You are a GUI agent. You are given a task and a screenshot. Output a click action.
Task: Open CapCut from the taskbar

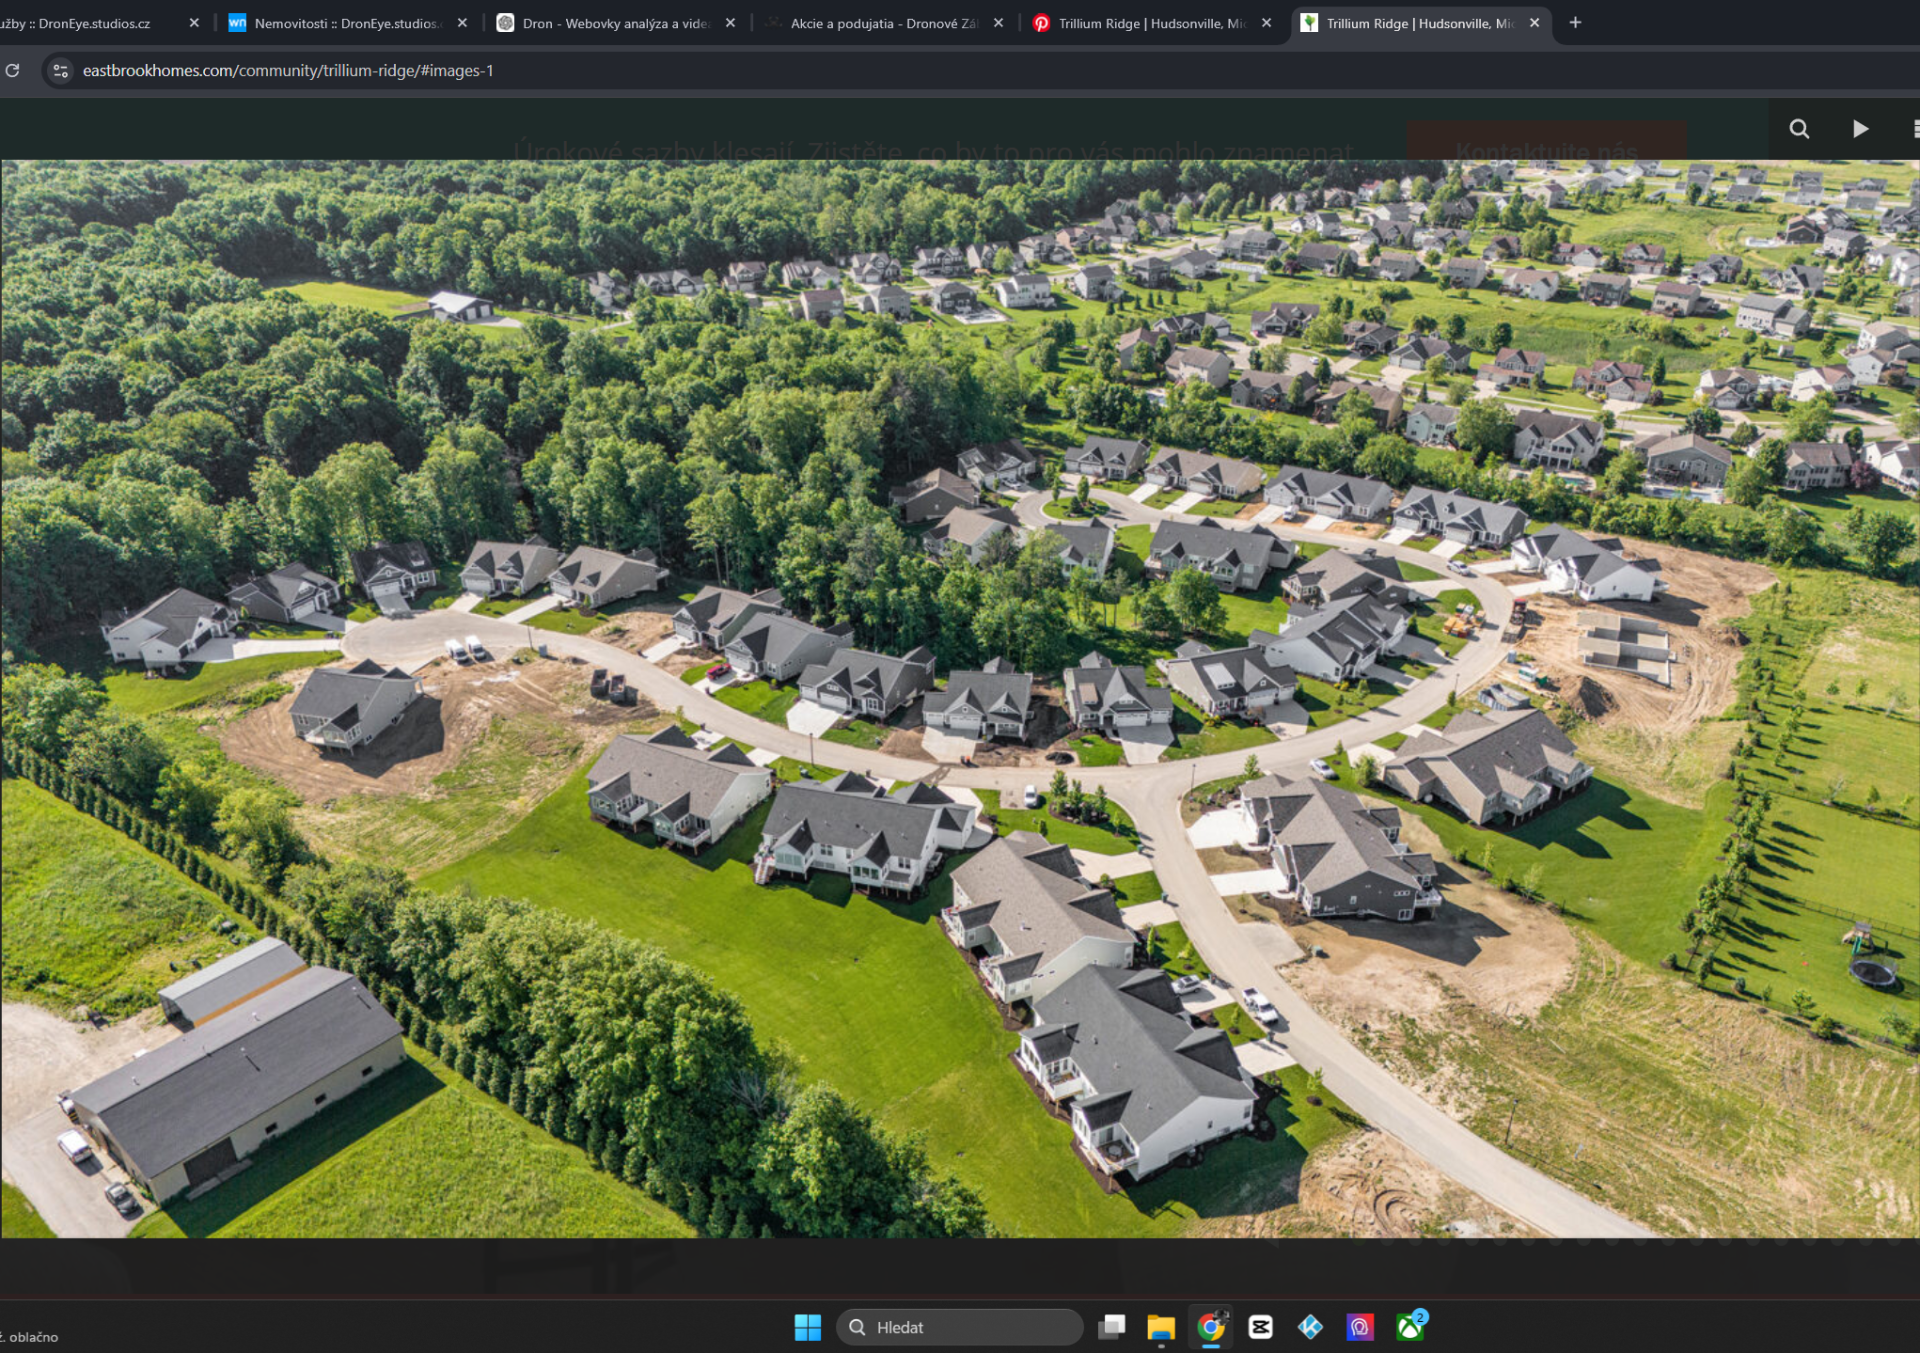click(x=1261, y=1327)
